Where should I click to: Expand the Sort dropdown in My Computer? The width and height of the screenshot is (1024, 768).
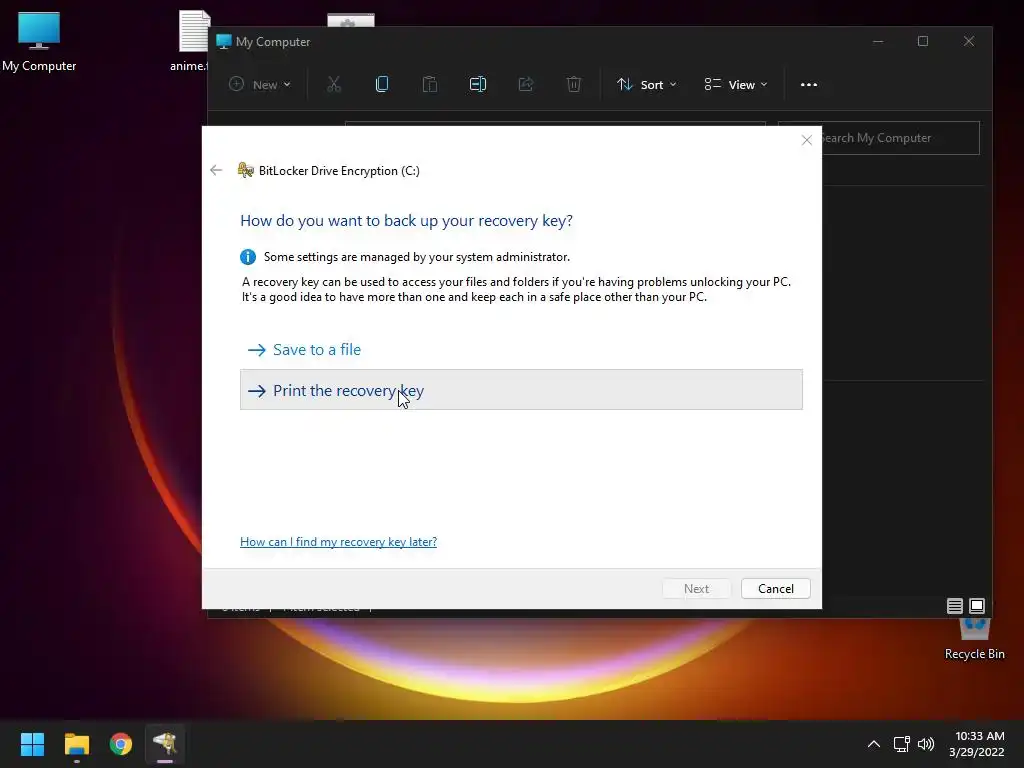tap(647, 84)
